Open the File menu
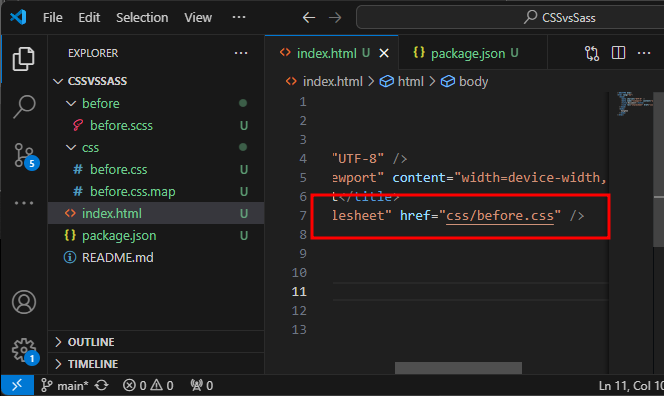This screenshot has height=396, width=664. 53,18
